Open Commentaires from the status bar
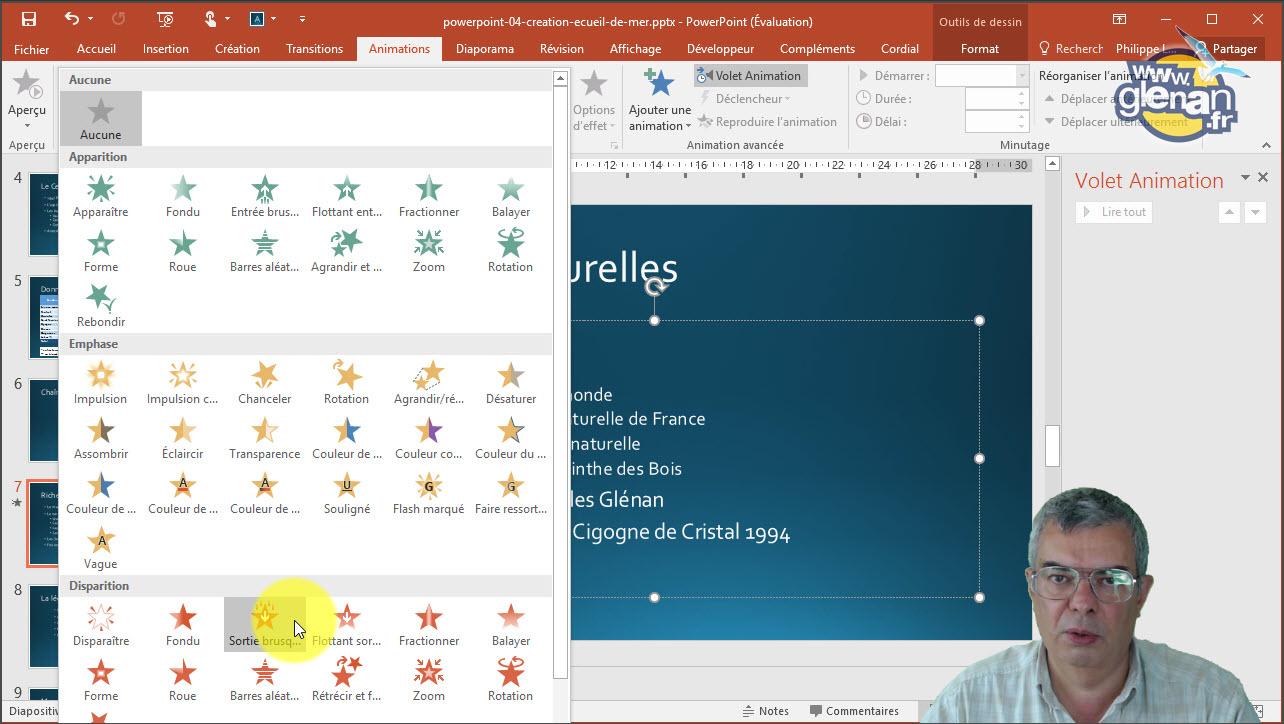Screen dimensions: 1284x724 pos(852,711)
